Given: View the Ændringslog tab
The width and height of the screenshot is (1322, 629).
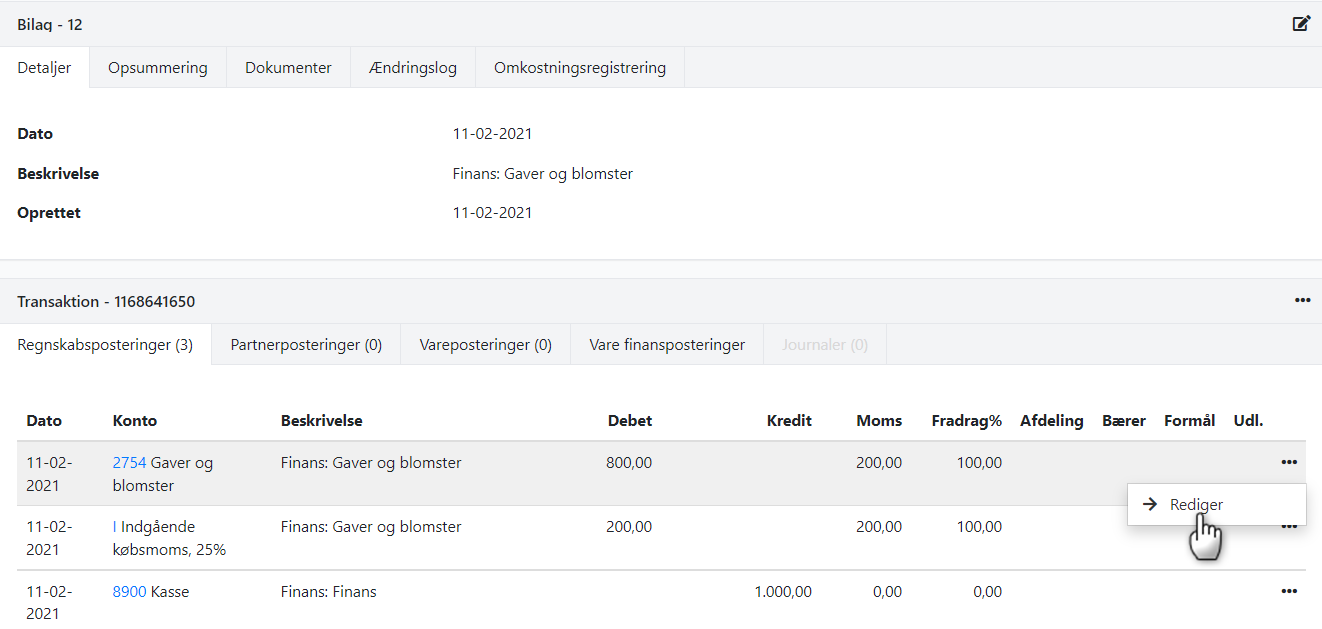Looking at the screenshot, I should [412, 68].
